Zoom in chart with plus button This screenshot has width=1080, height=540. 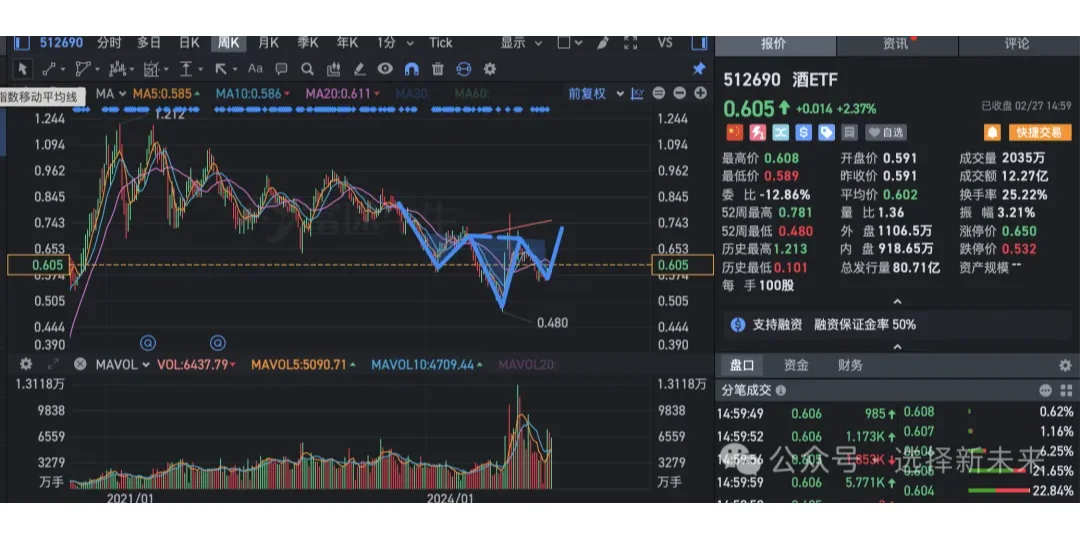click(700, 94)
